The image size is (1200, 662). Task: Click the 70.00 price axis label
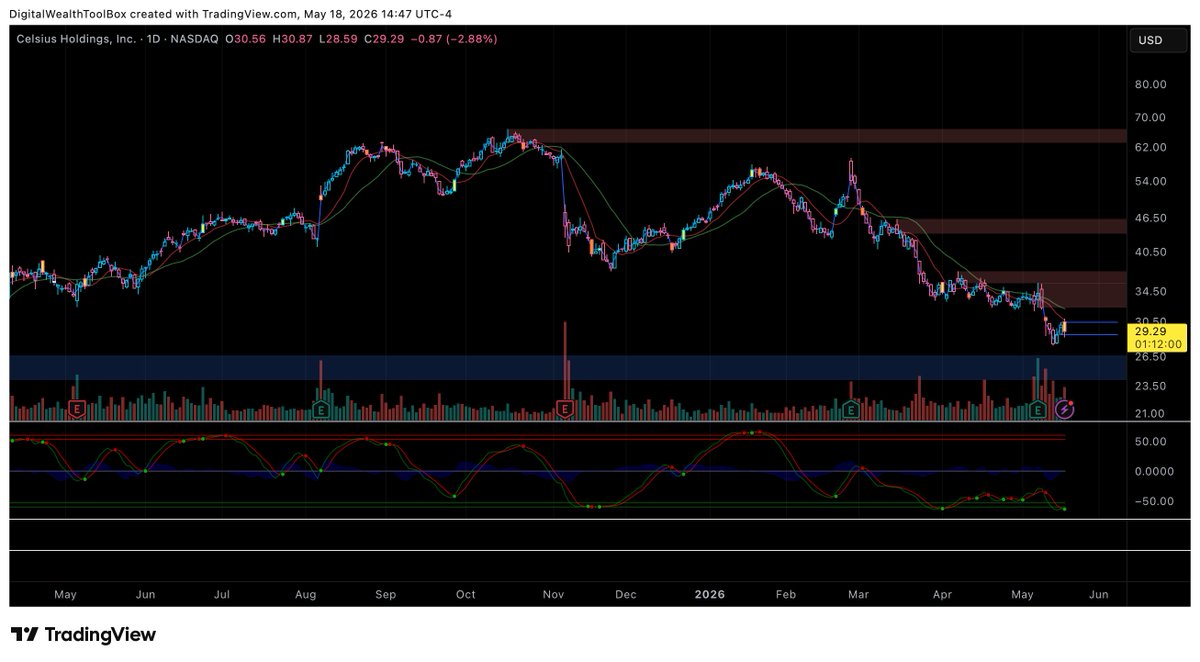pyautogui.click(x=1152, y=117)
